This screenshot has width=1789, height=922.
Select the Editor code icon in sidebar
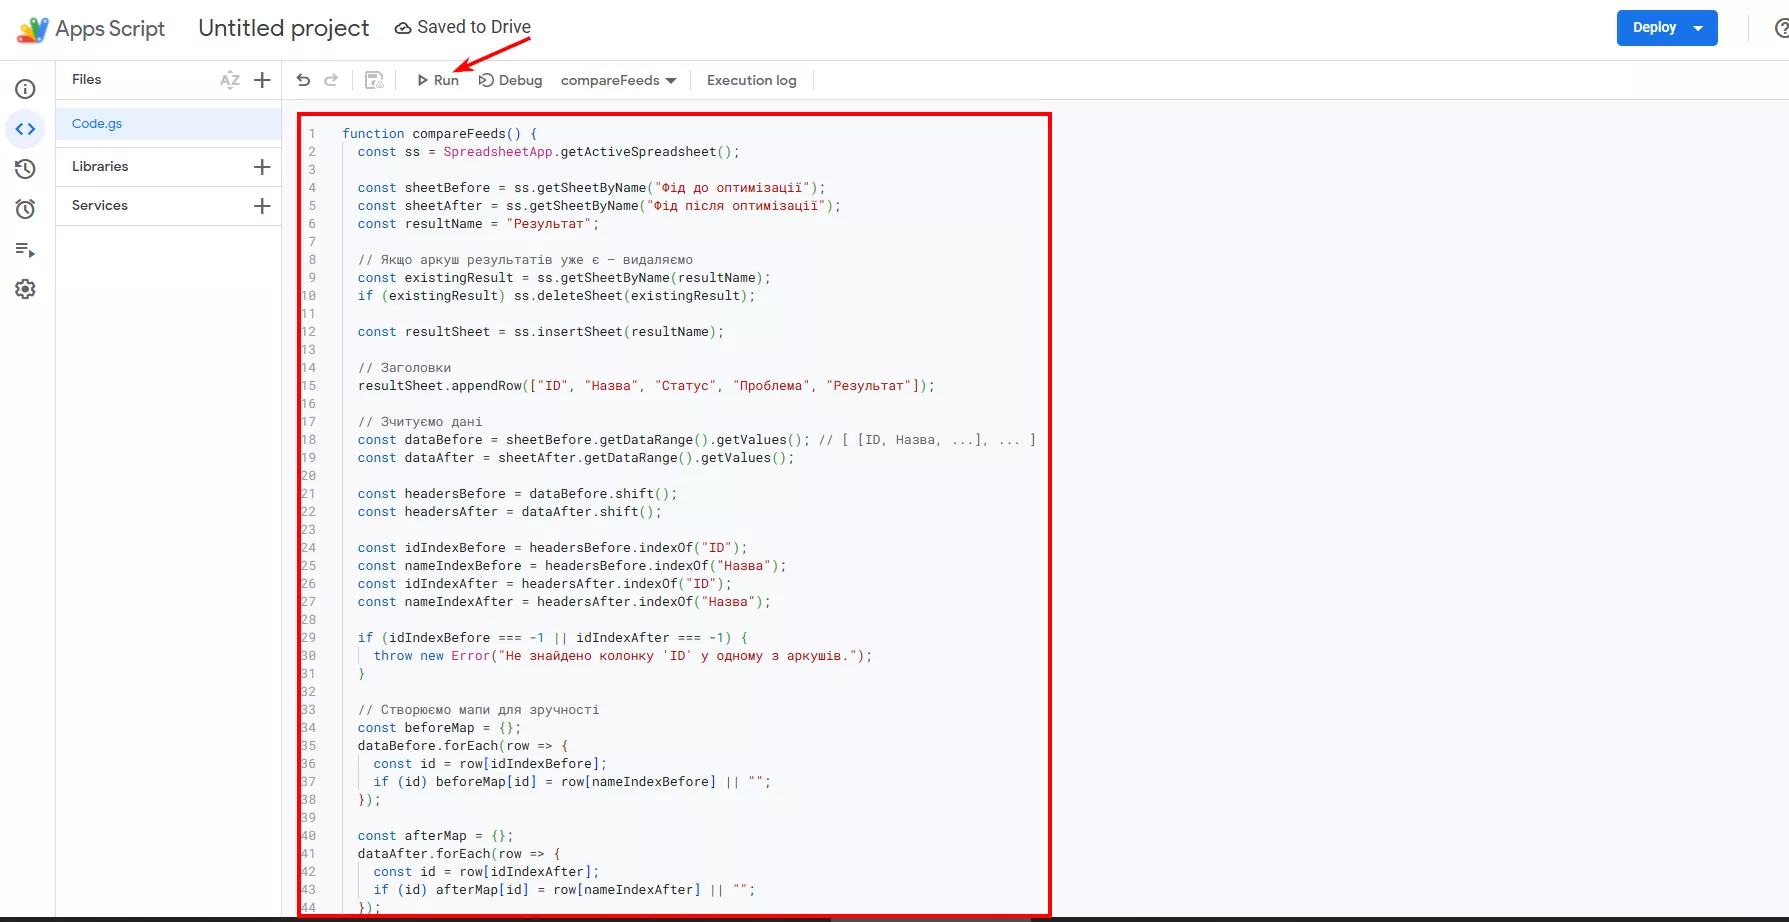click(x=26, y=129)
